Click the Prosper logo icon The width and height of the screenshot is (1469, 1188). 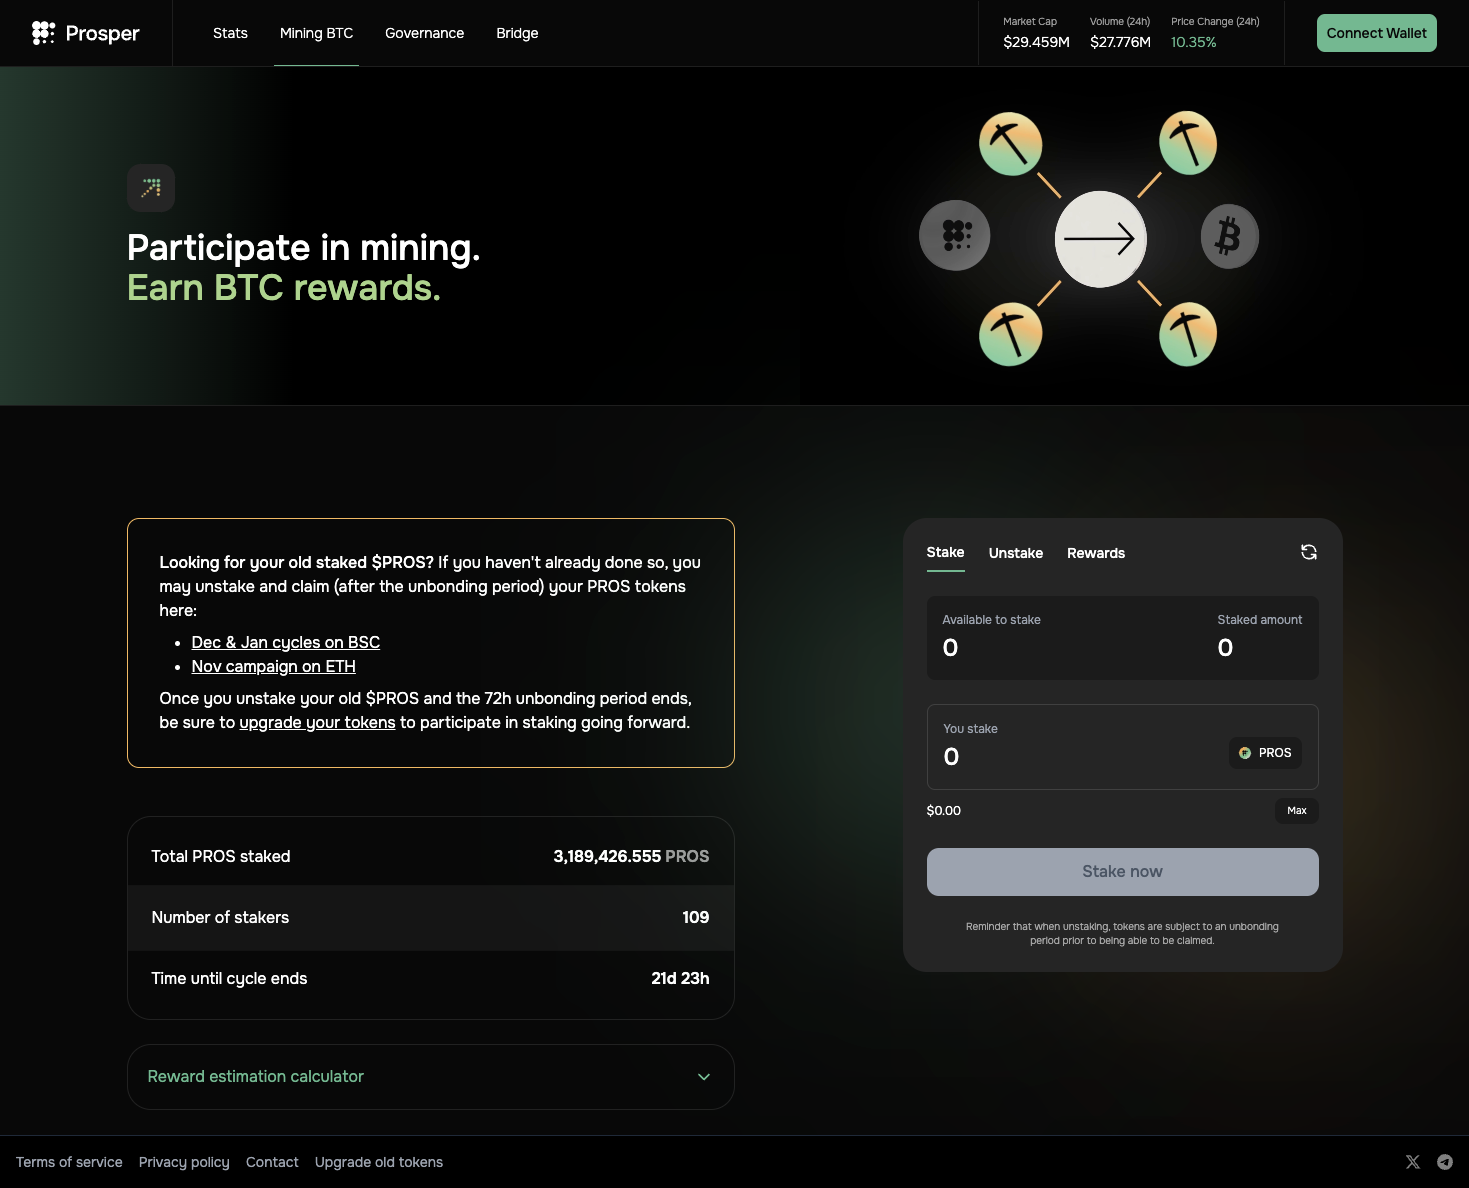point(43,33)
